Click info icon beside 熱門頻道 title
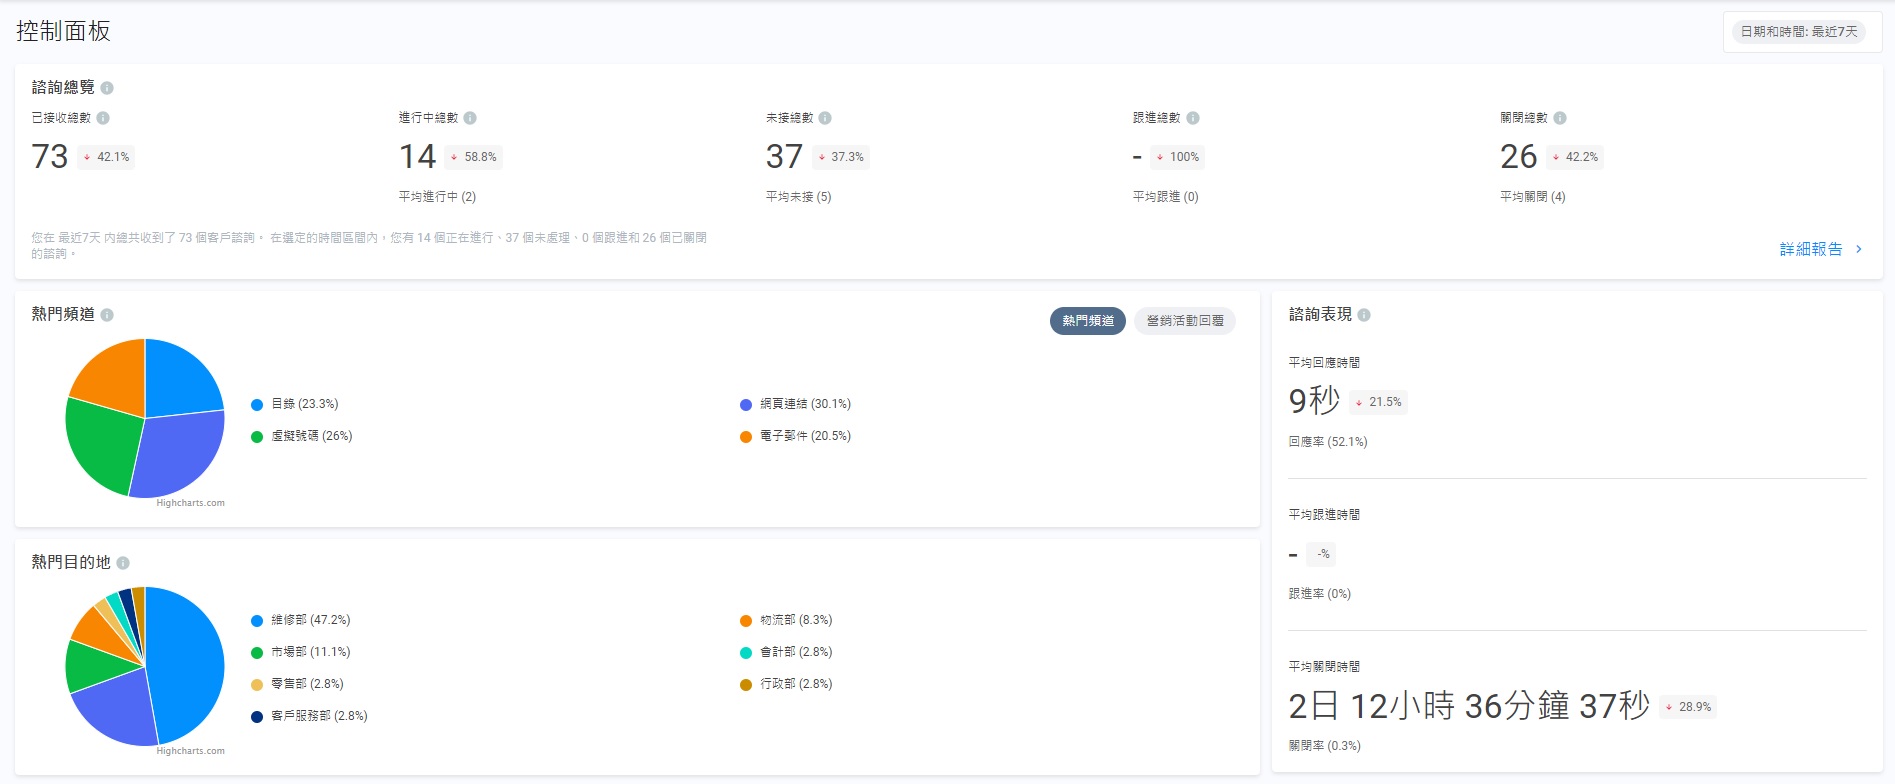 coord(107,315)
